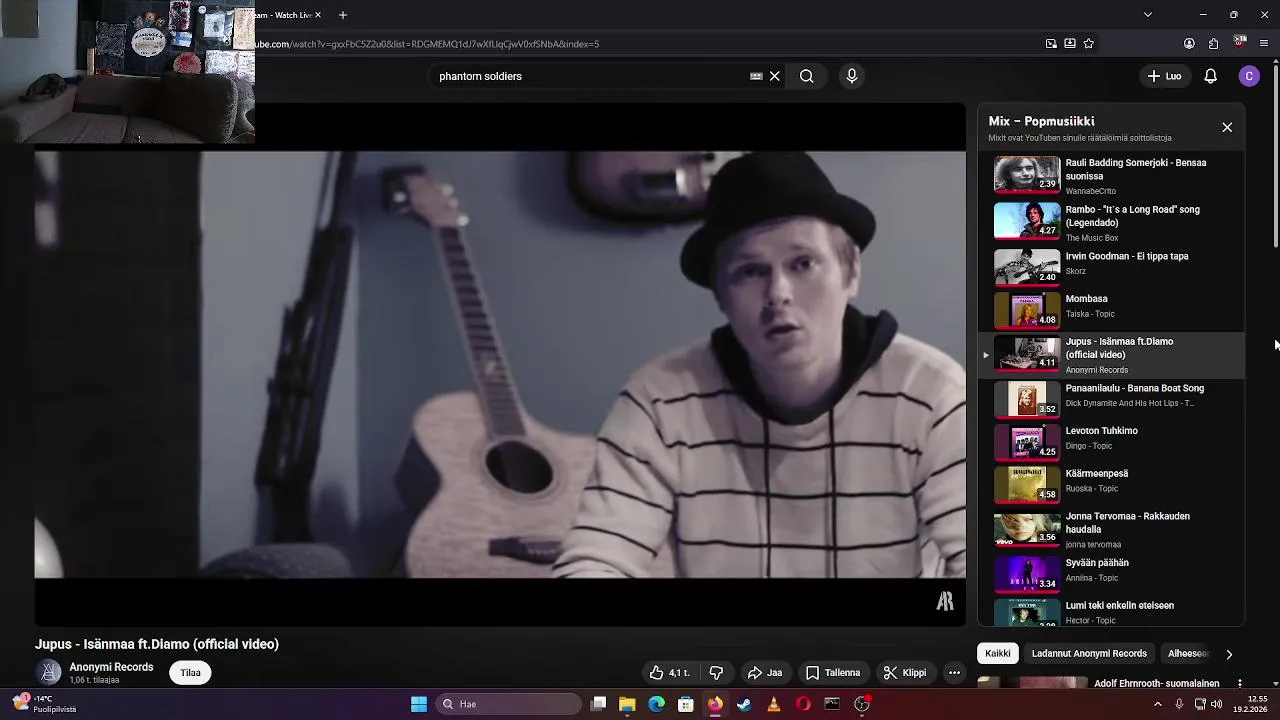Open a new browser tab with plus
The image size is (1280, 720).
[x=342, y=15]
